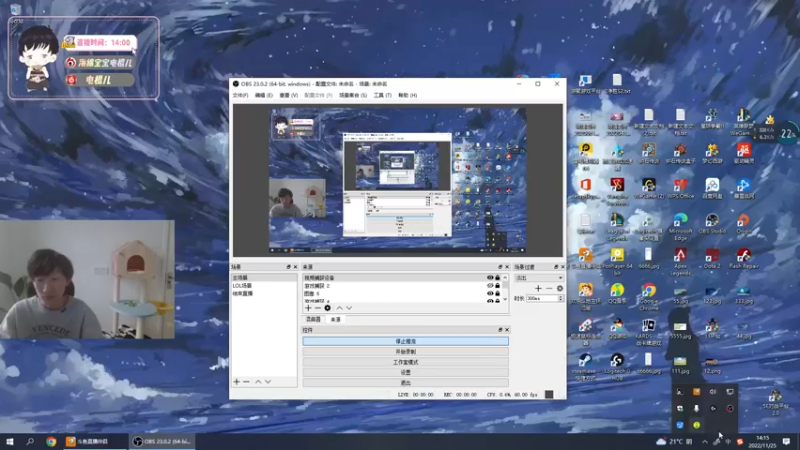The image size is (800, 450).
Task: Move selected scene down in list
Action: [x=268, y=382]
